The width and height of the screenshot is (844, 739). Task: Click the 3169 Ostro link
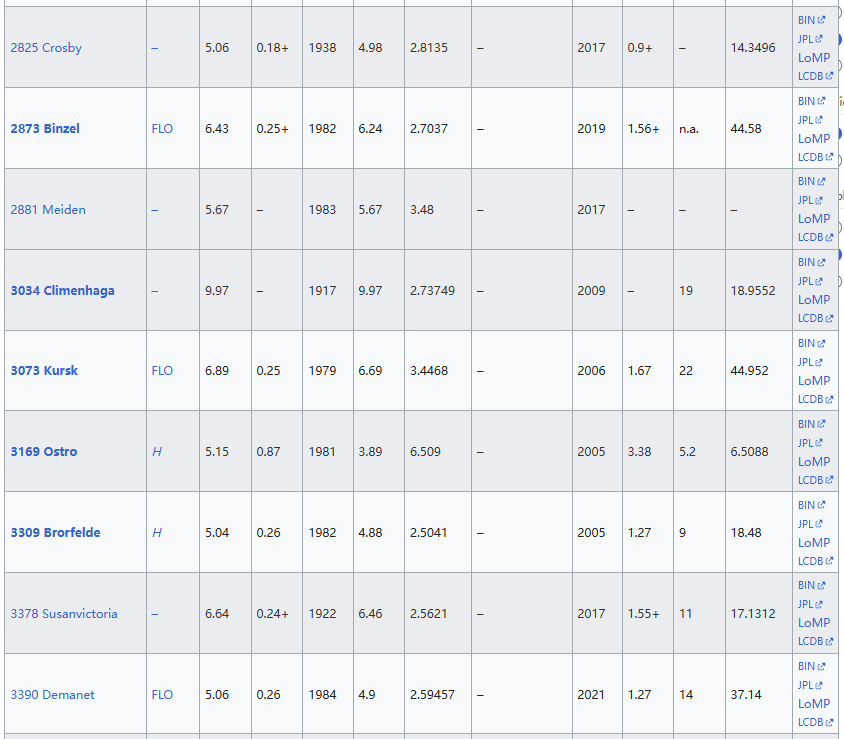[44, 452]
